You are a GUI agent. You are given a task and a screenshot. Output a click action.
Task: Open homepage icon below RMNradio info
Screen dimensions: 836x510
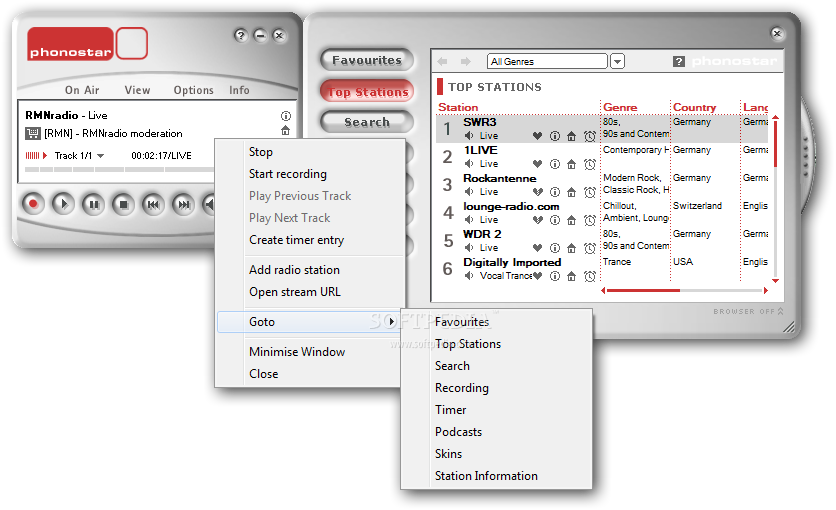point(286,131)
